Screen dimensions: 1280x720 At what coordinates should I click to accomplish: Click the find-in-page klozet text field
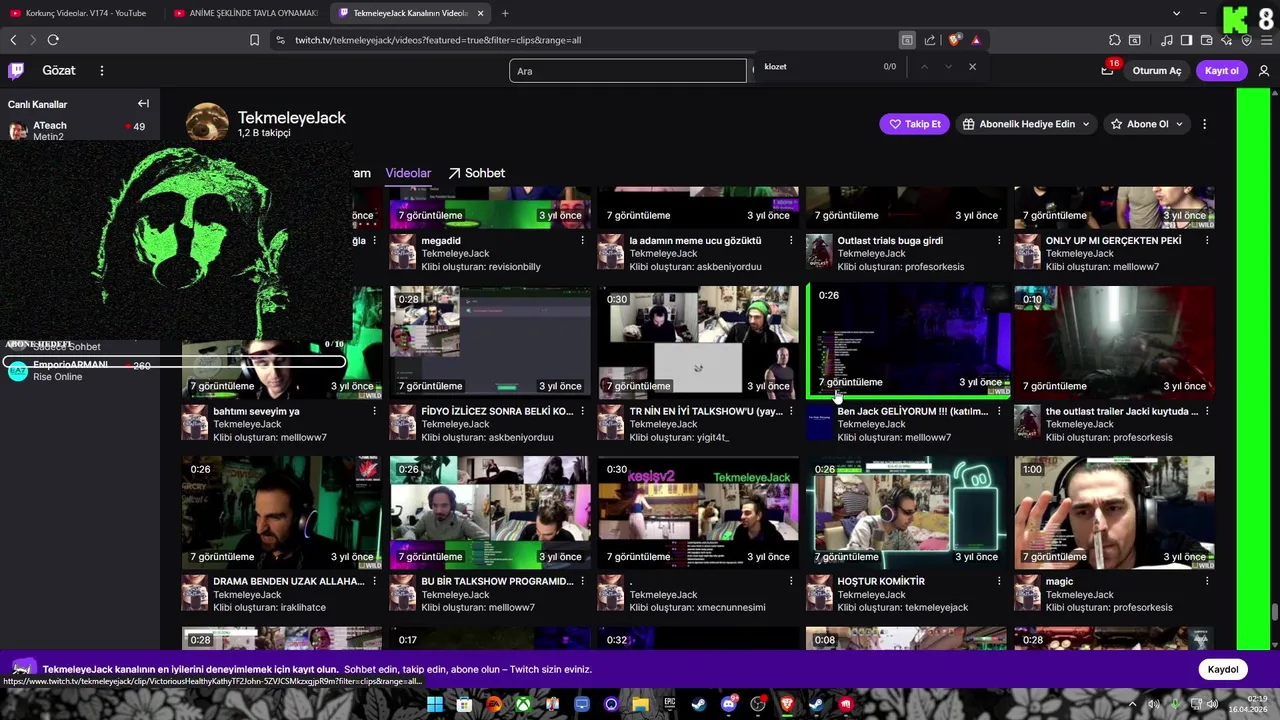coord(820,66)
